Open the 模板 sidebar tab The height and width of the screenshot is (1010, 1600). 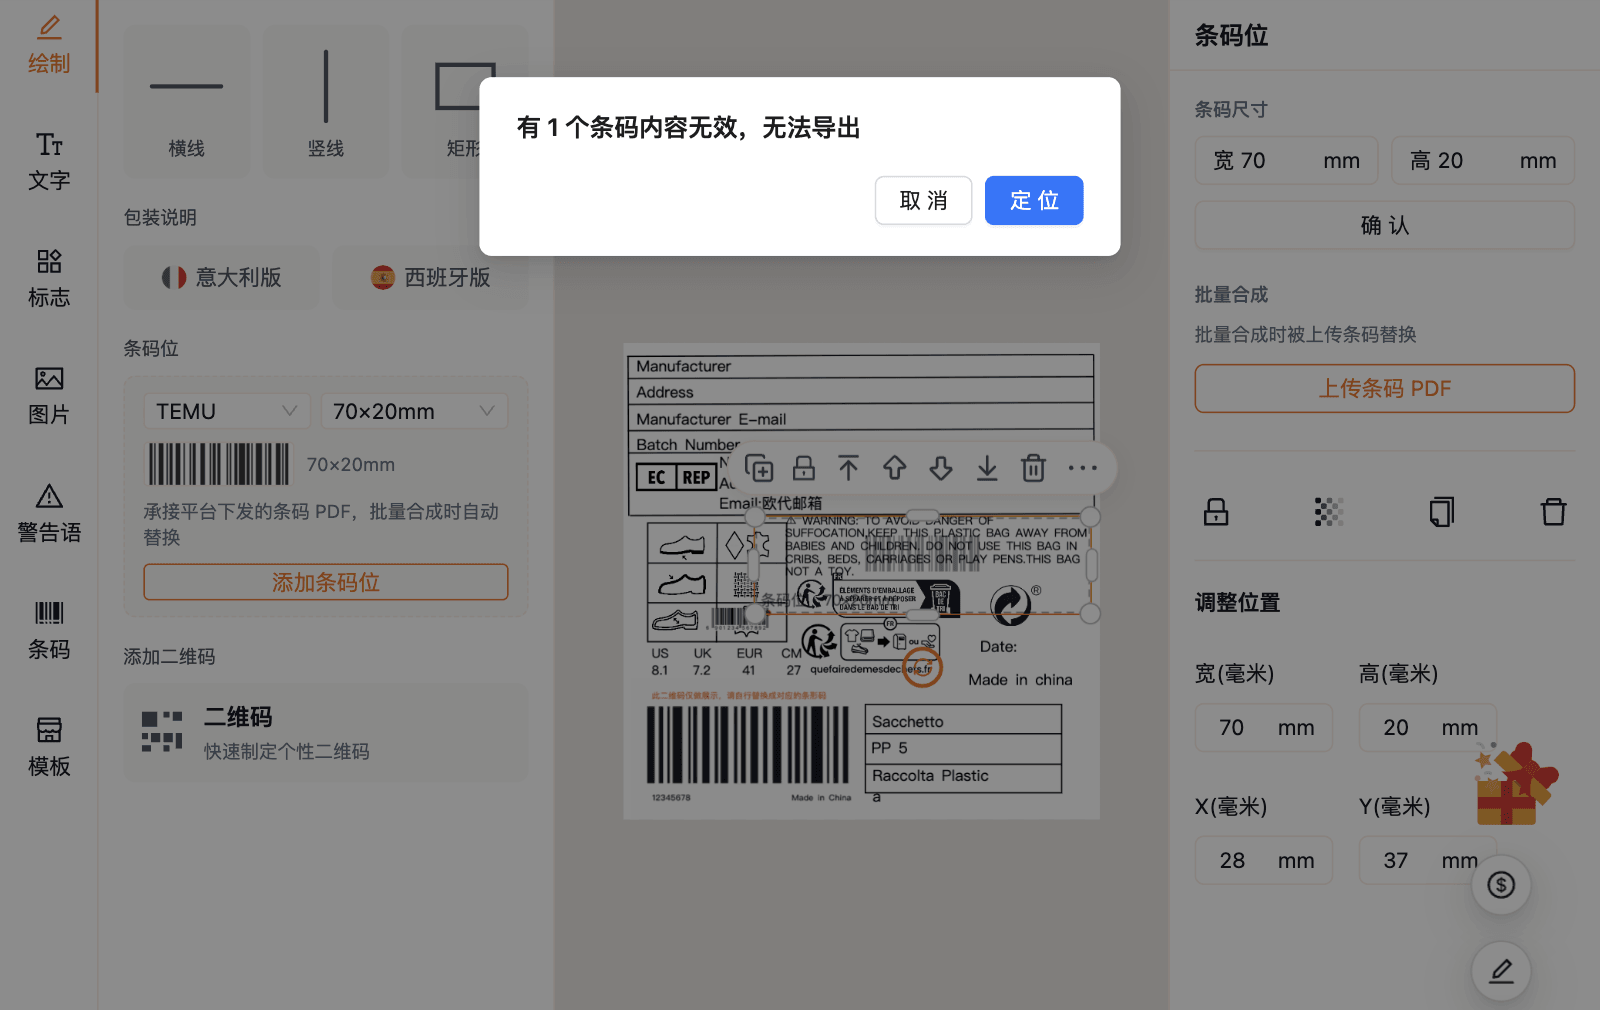[x=49, y=747]
